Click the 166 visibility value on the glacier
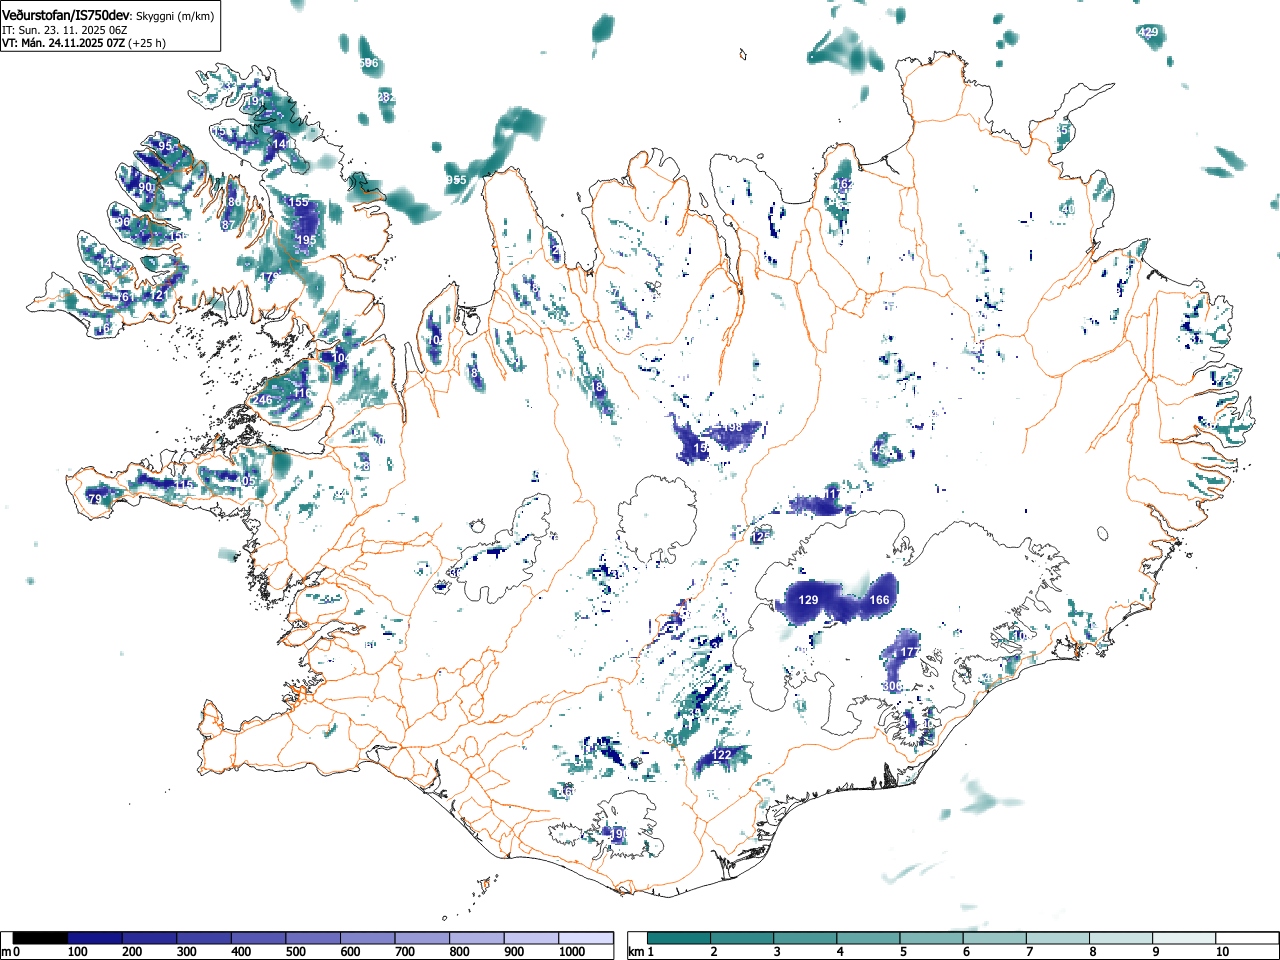 coord(879,600)
